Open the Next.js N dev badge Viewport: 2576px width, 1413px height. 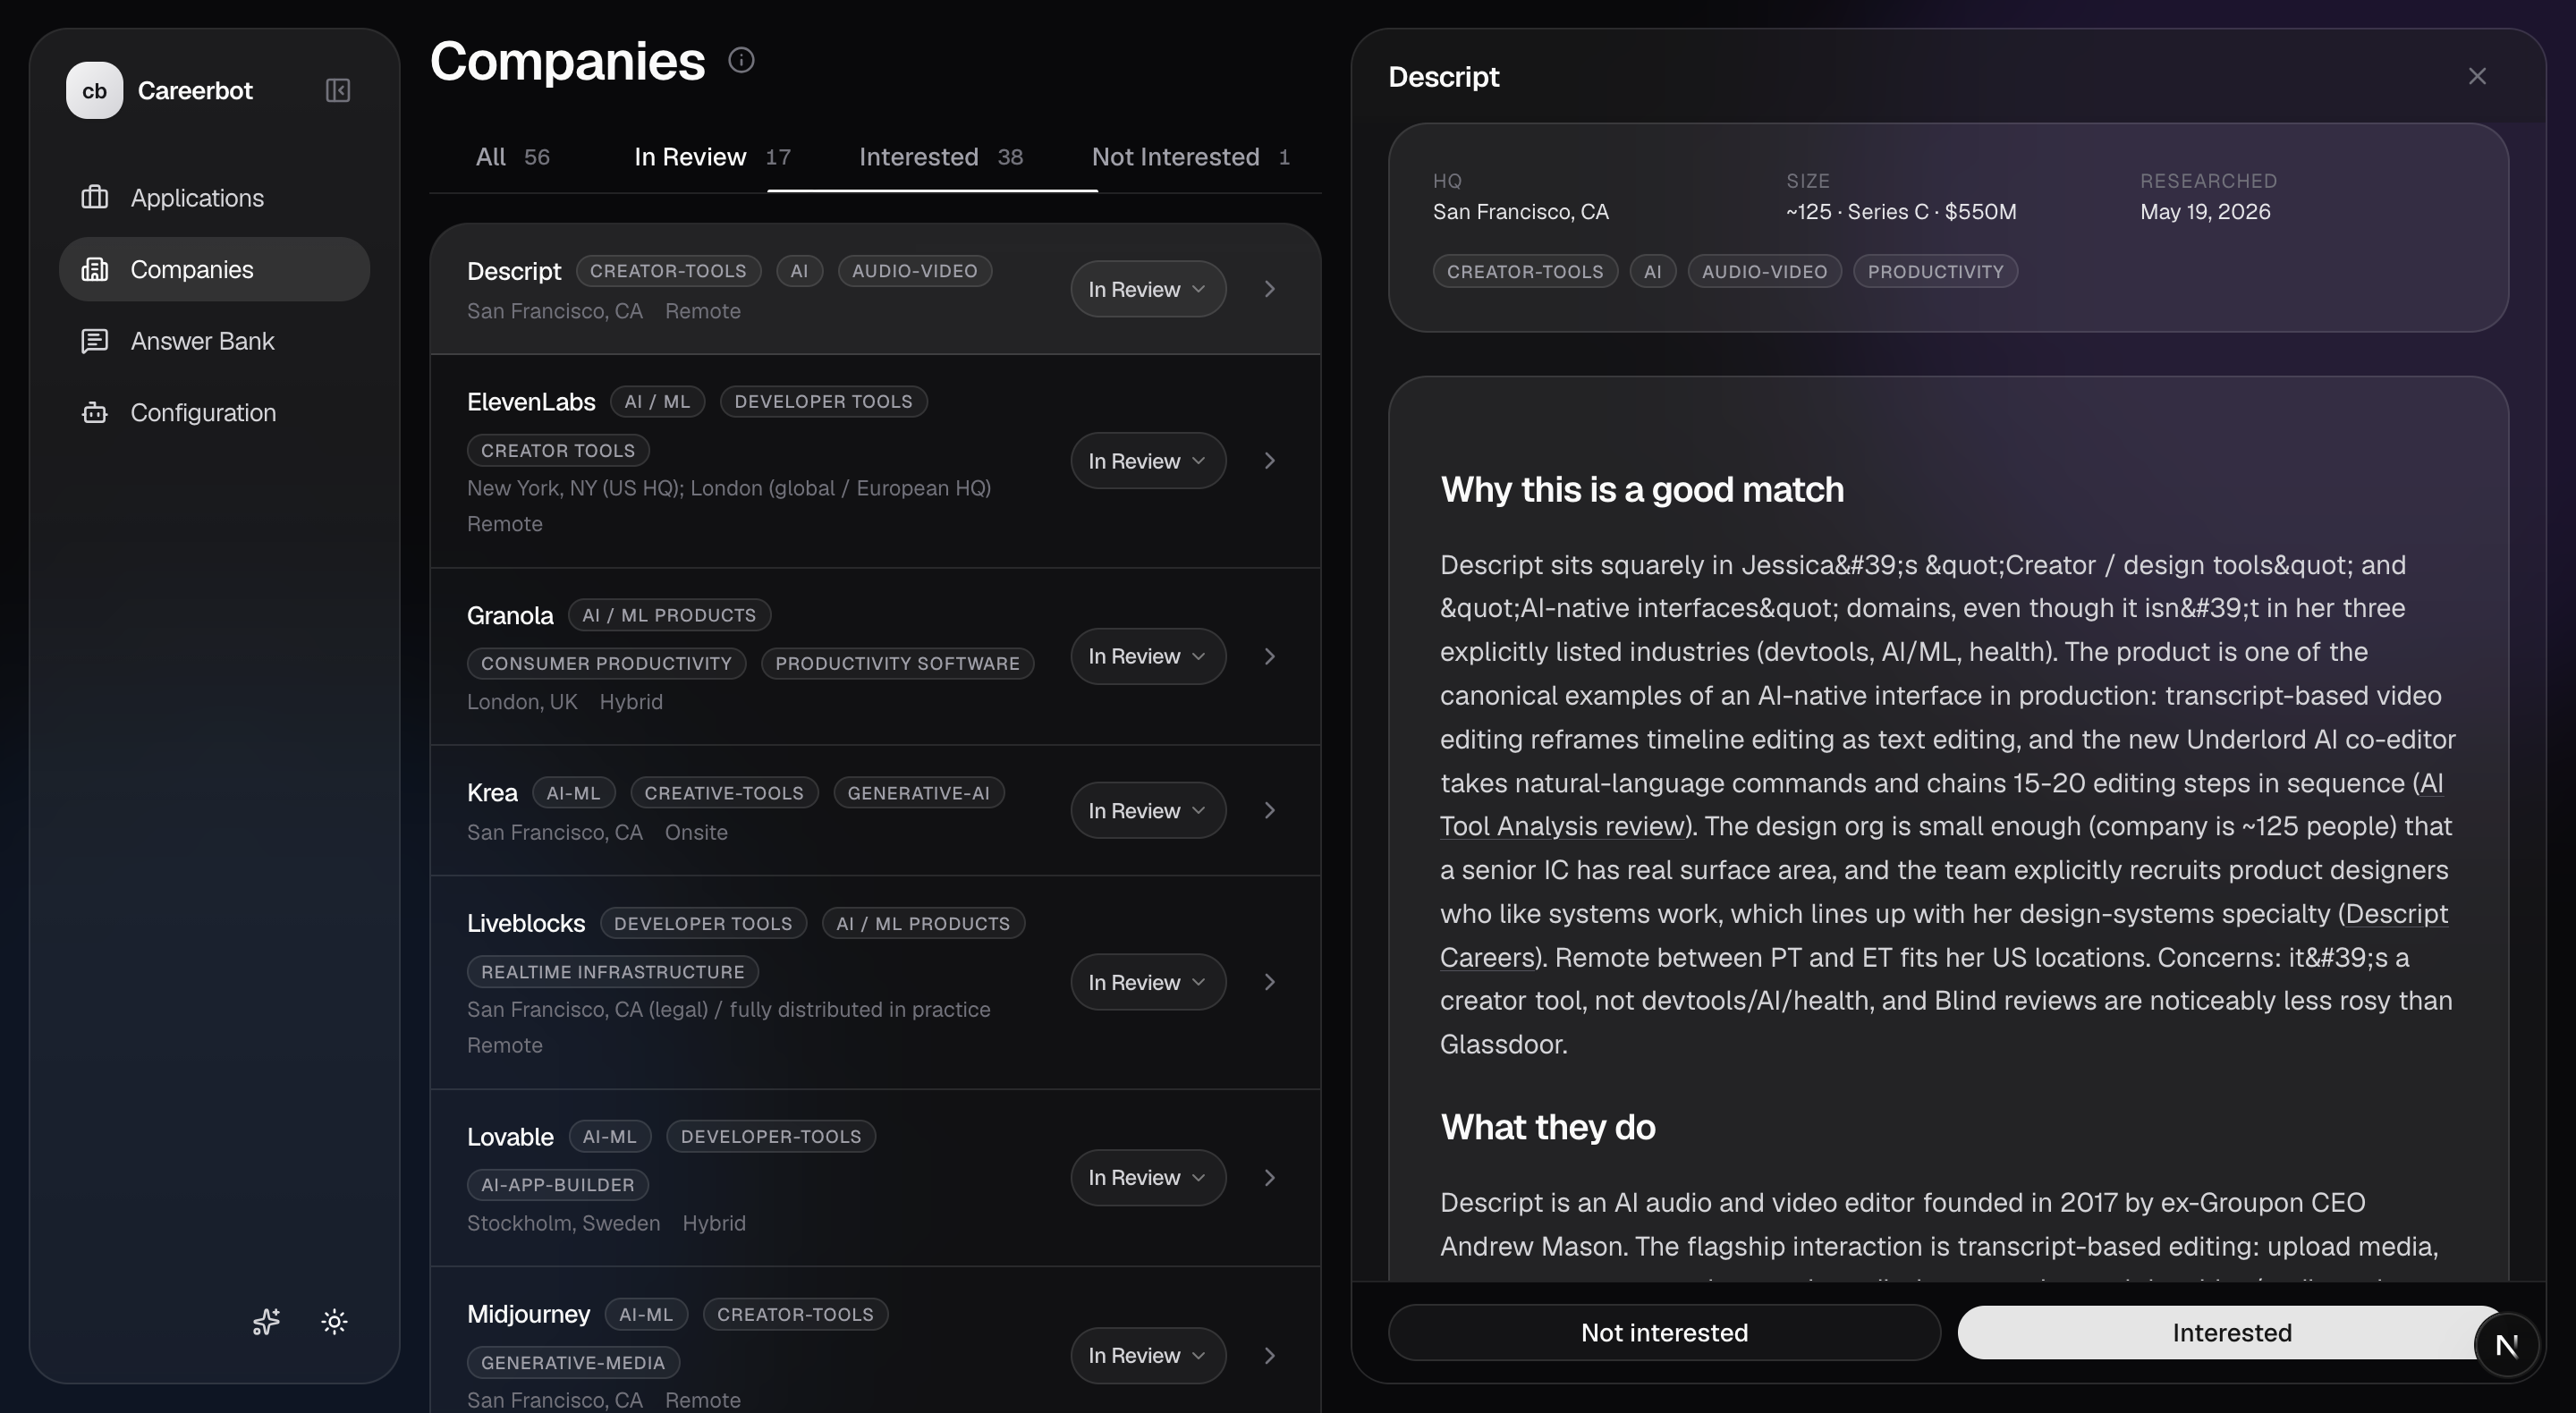click(x=2506, y=1346)
